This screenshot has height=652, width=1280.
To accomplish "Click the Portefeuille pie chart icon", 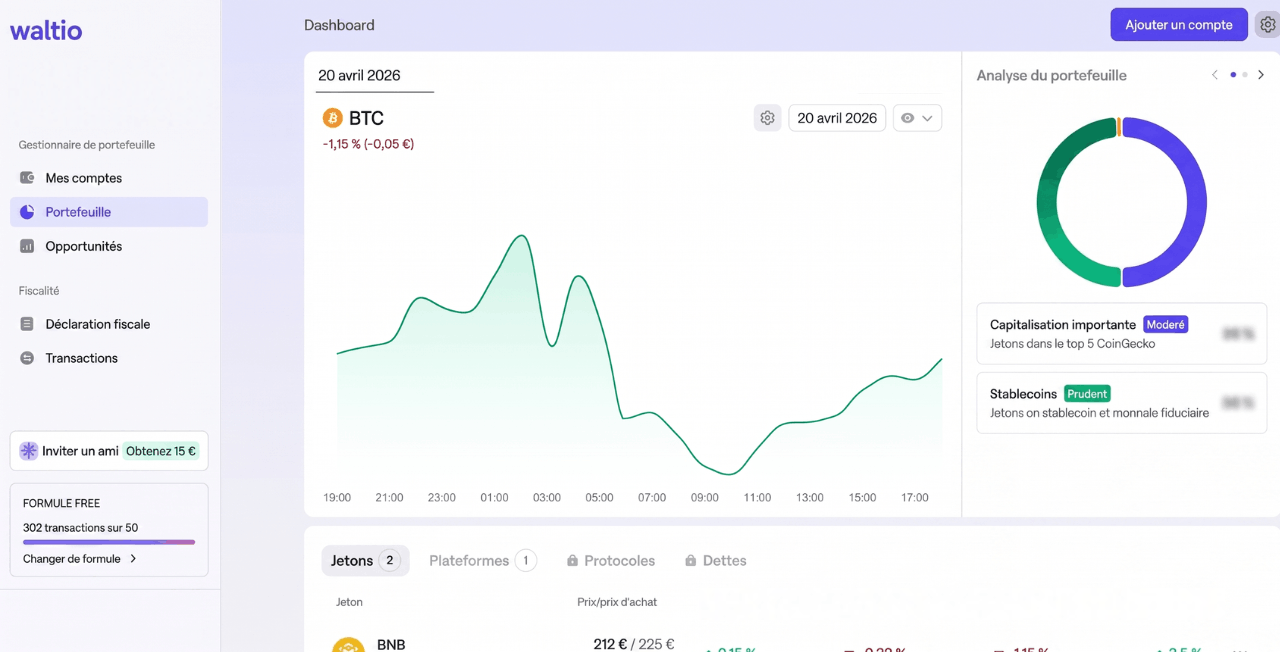I will (x=27, y=212).
